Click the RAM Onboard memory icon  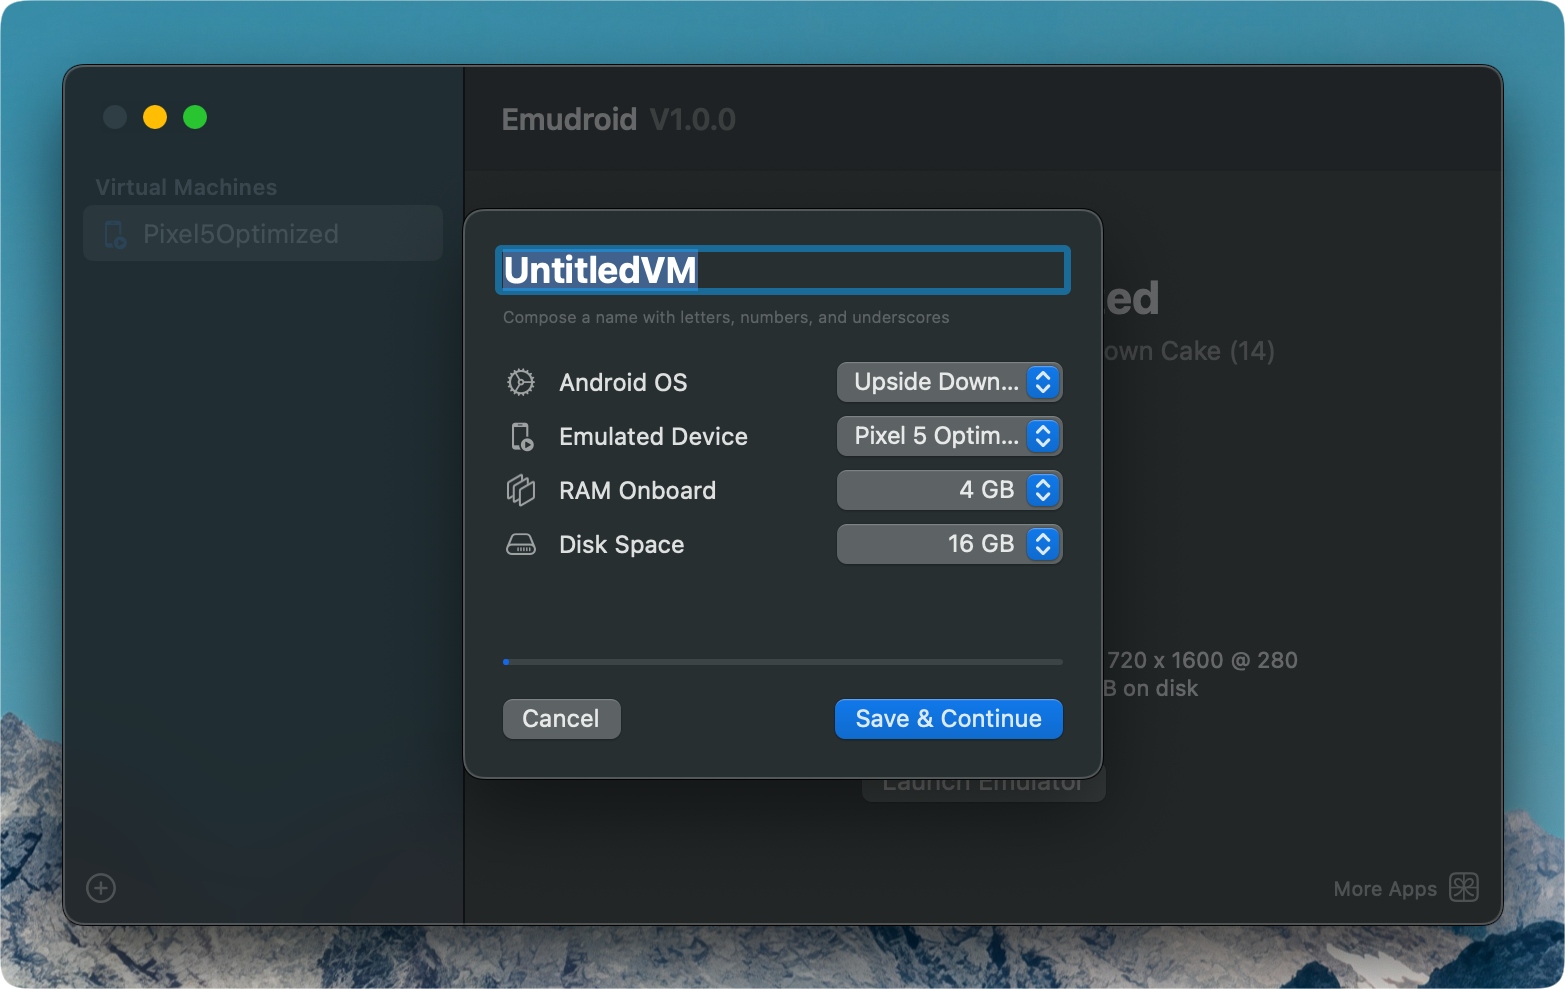point(521,490)
